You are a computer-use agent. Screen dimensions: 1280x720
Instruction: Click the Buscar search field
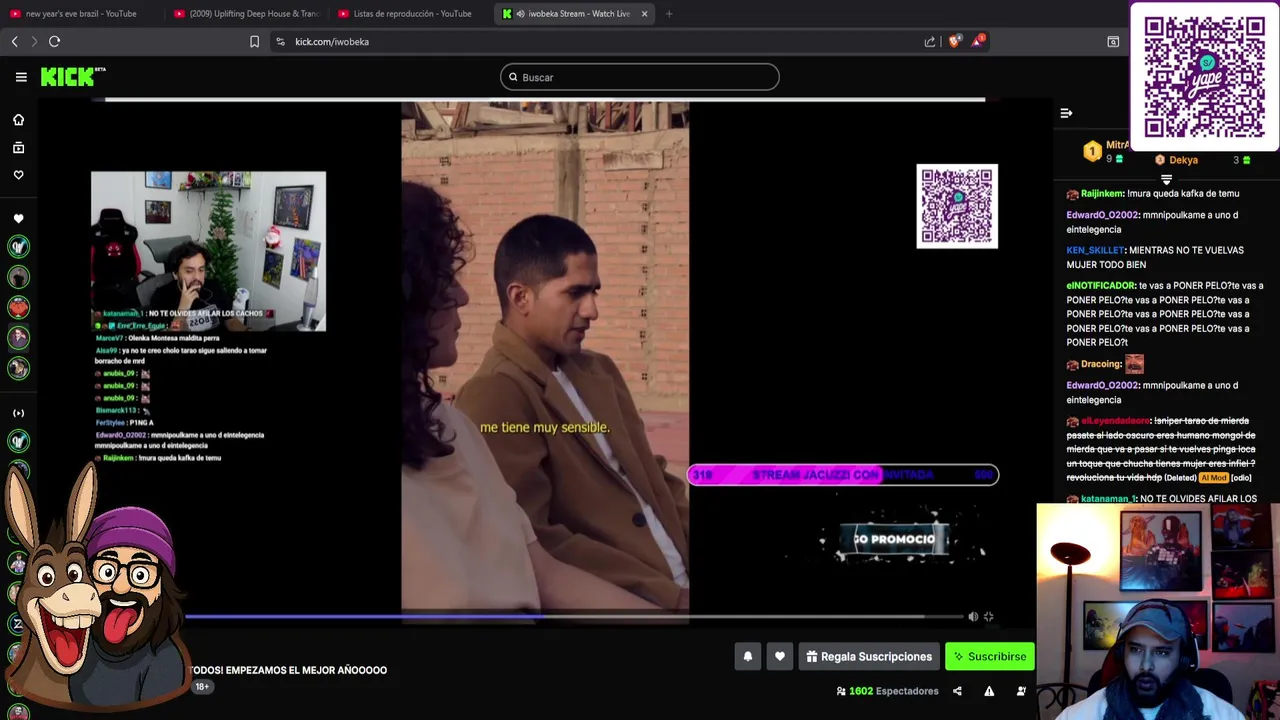640,77
